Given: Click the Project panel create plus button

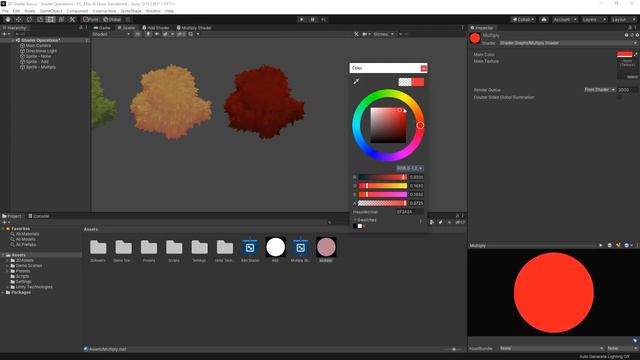Looking at the screenshot, I should point(5,222).
